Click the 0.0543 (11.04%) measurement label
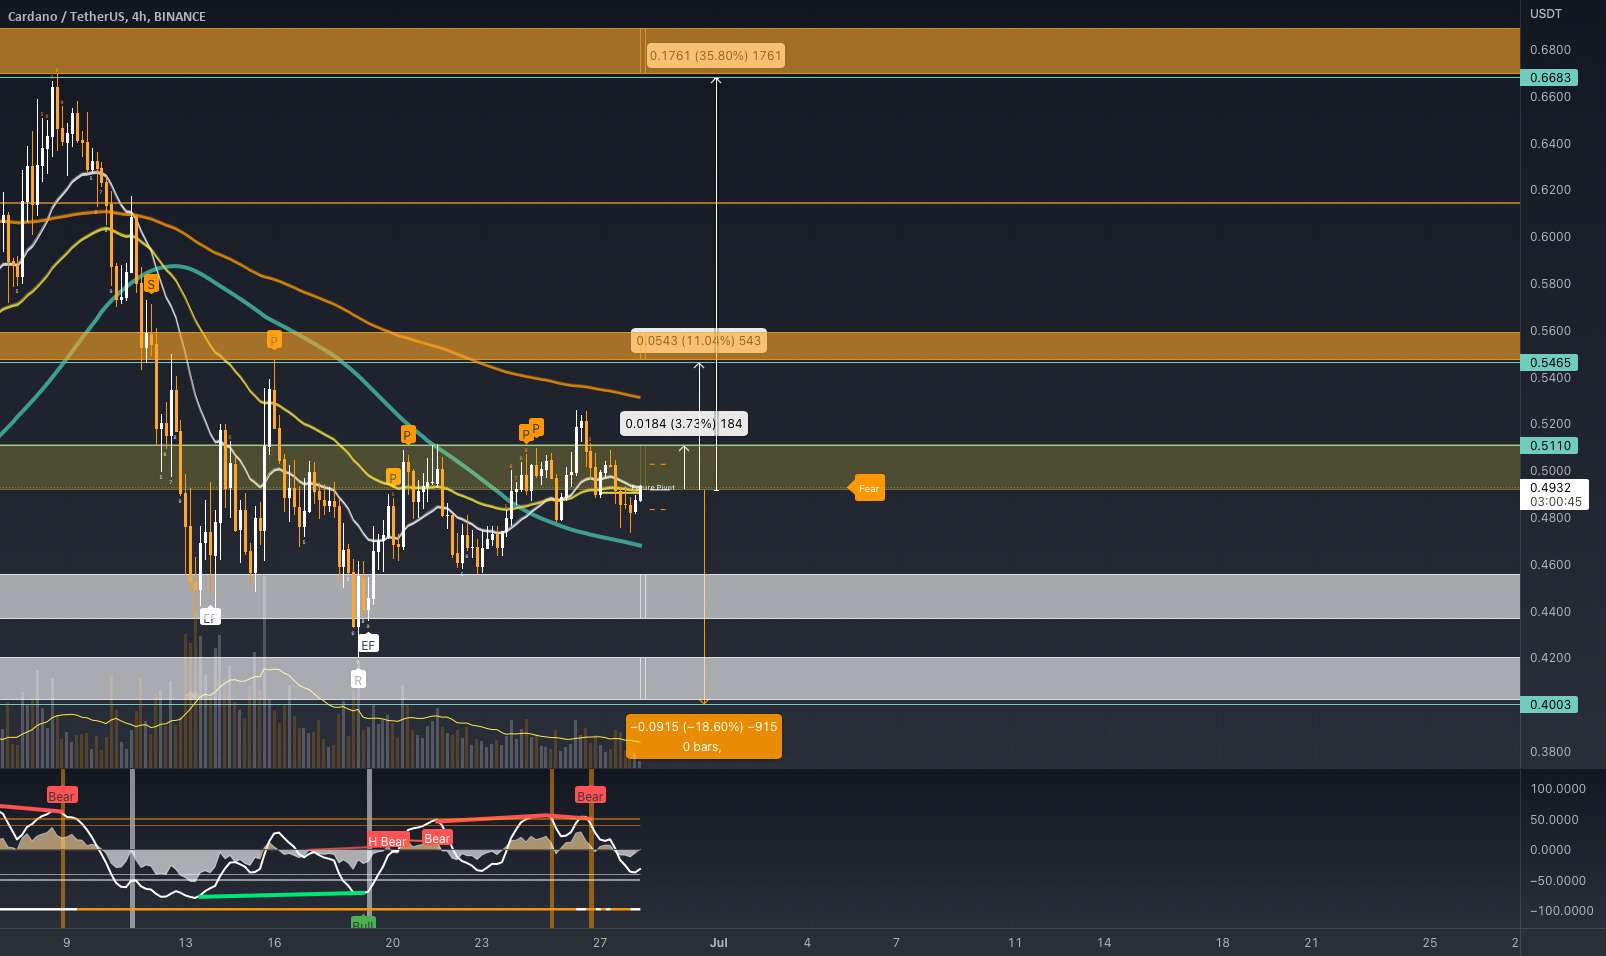 pyautogui.click(x=699, y=341)
